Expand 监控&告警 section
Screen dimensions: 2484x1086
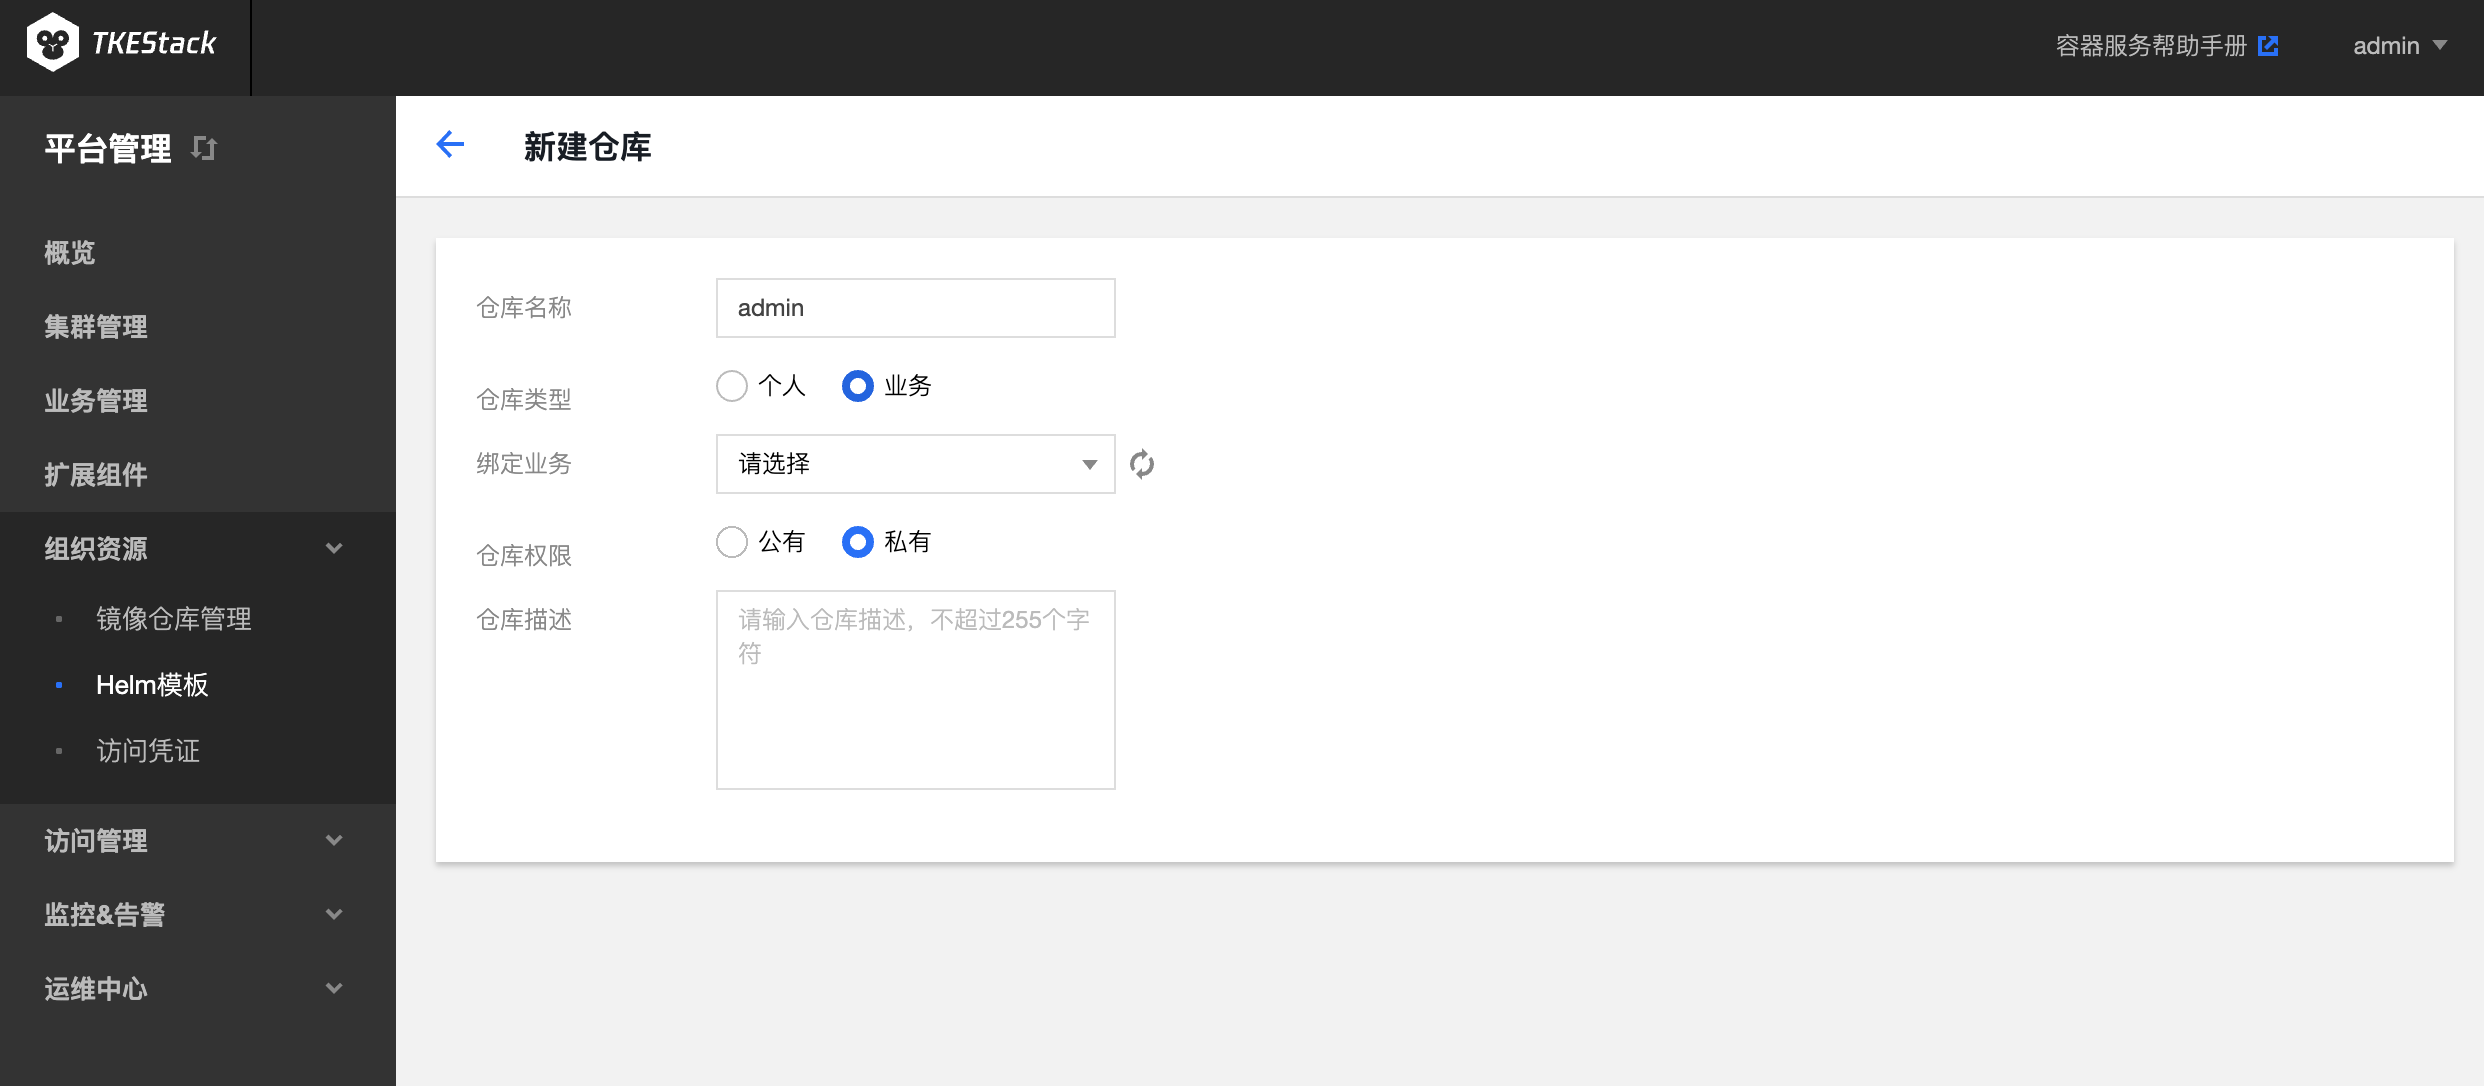click(x=190, y=913)
